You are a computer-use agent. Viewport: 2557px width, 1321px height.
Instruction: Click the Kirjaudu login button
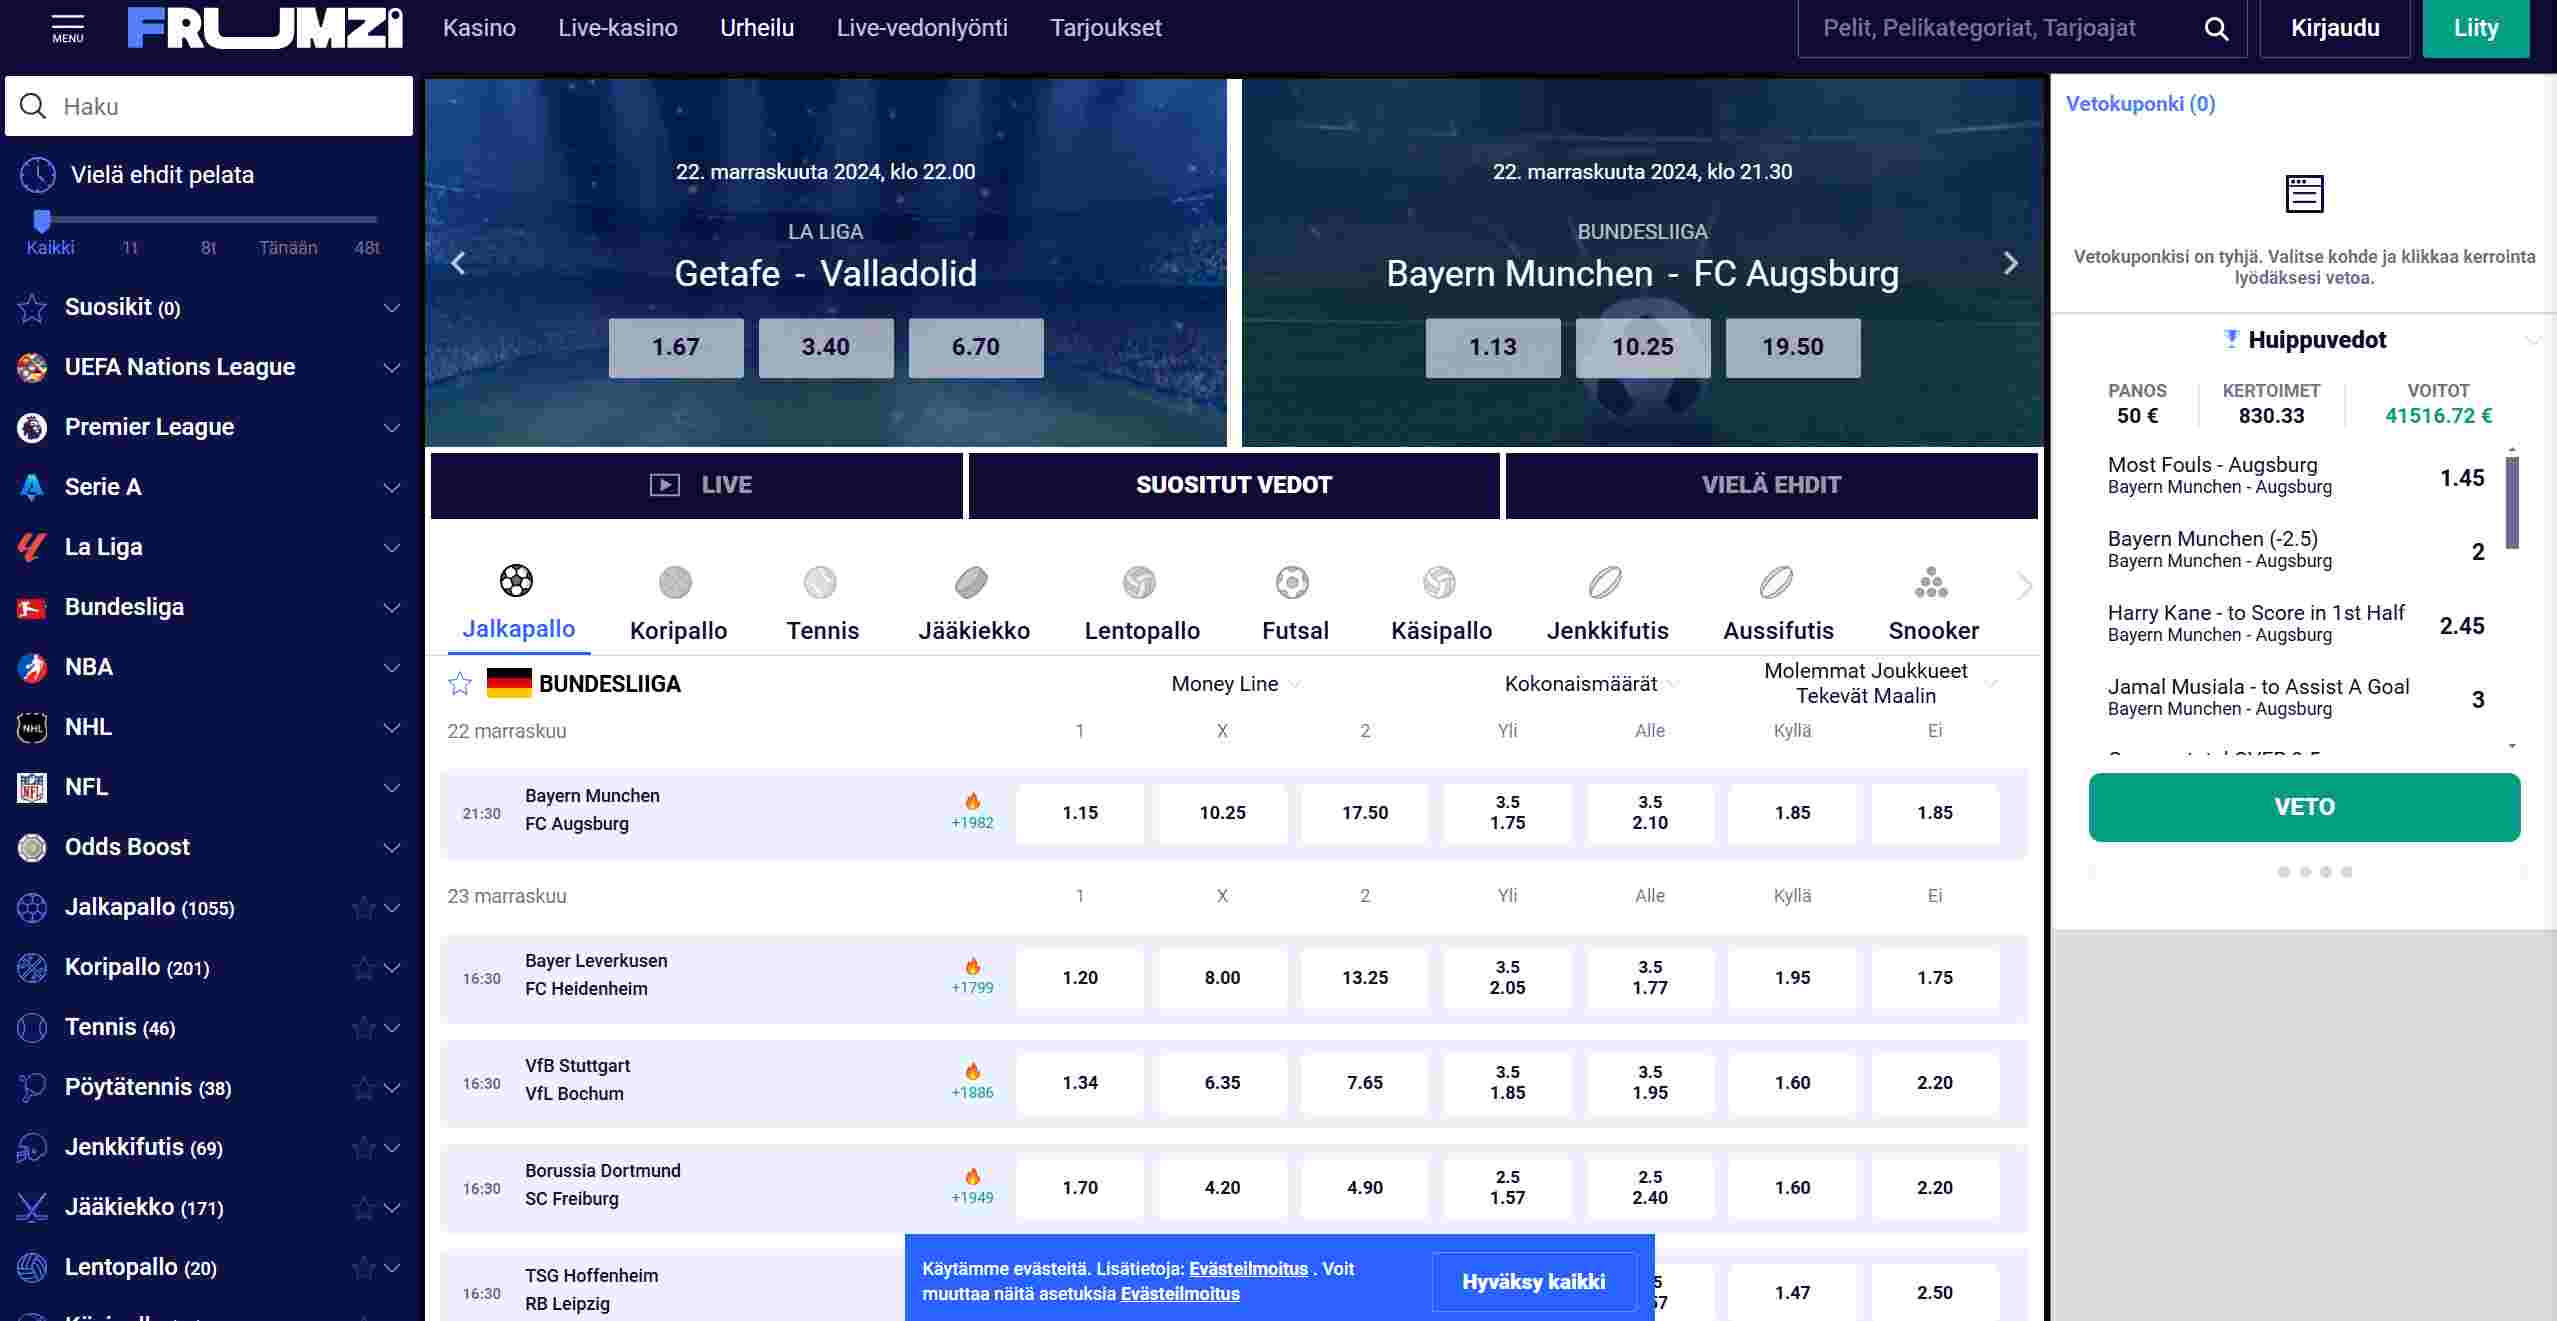pyautogui.click(x=2335, y=28)
